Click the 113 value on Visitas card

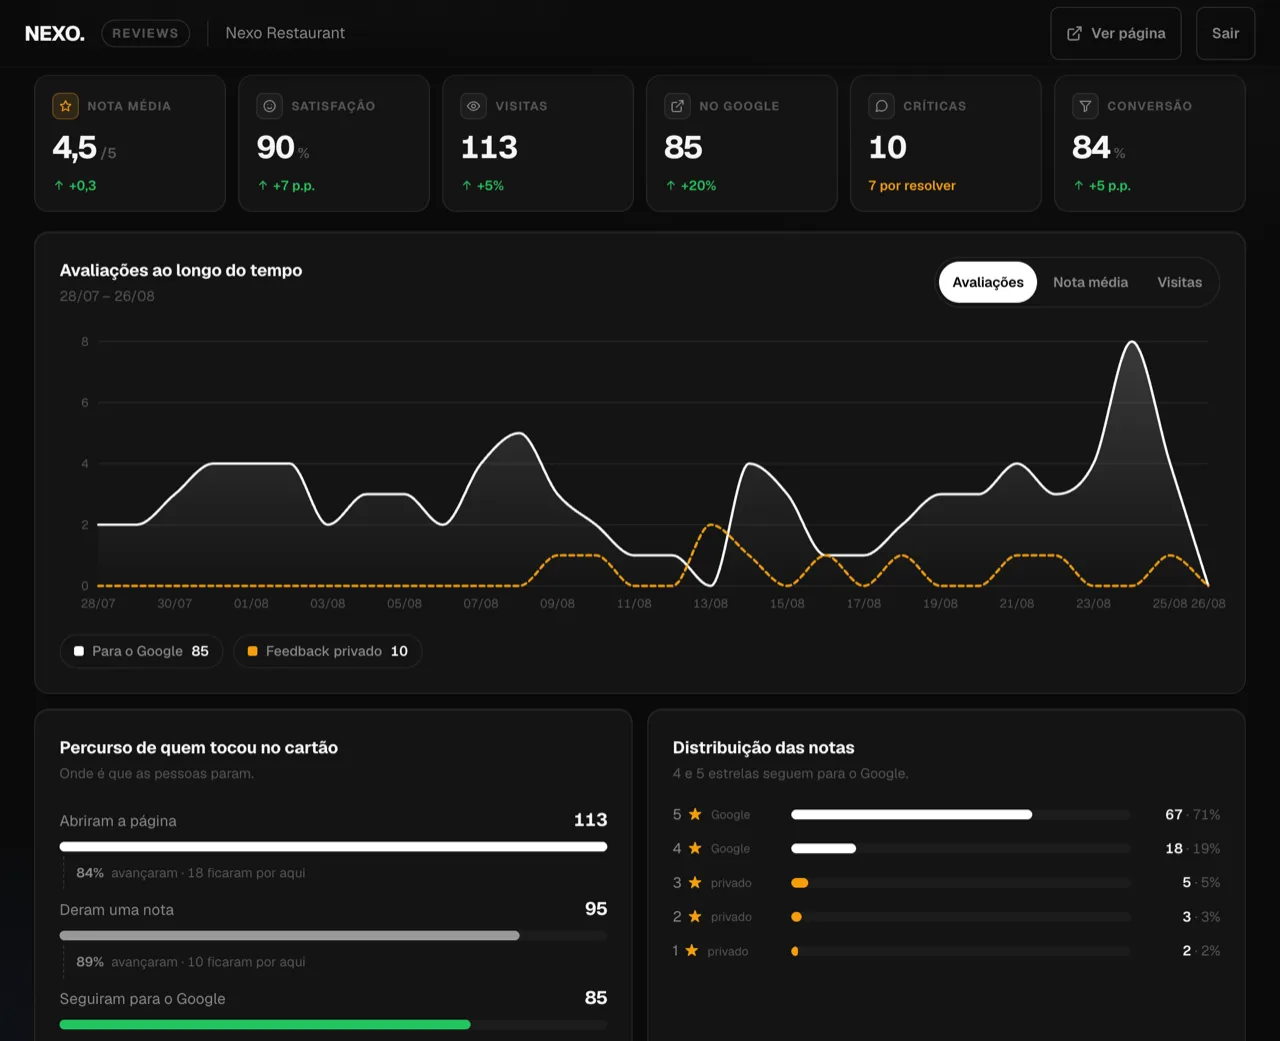[489, 148]
